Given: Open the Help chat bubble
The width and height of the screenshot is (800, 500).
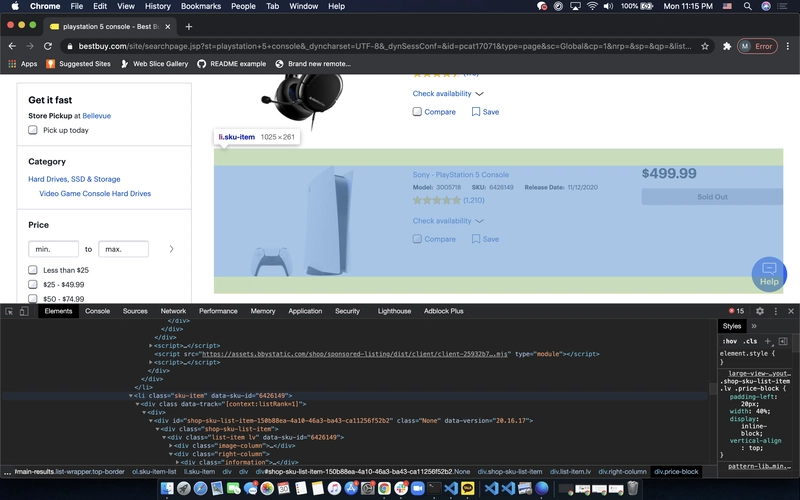Looking at the screenshot, I should (769, 274).
